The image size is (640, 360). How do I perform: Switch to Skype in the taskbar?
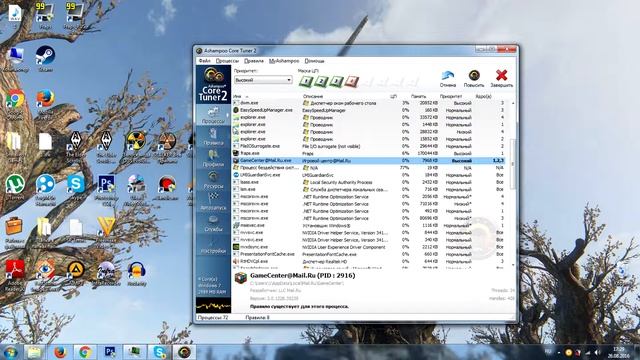(159, 352)
